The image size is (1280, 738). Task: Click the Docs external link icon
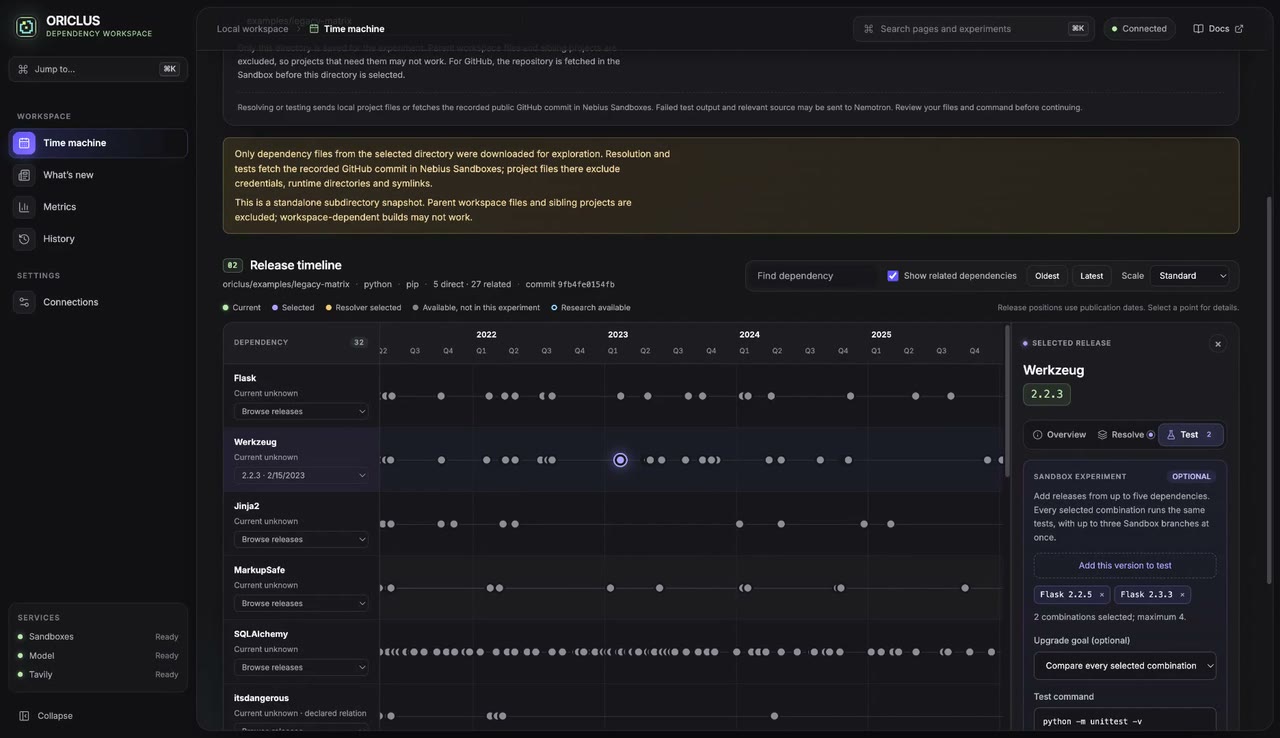pos(1239,29)
